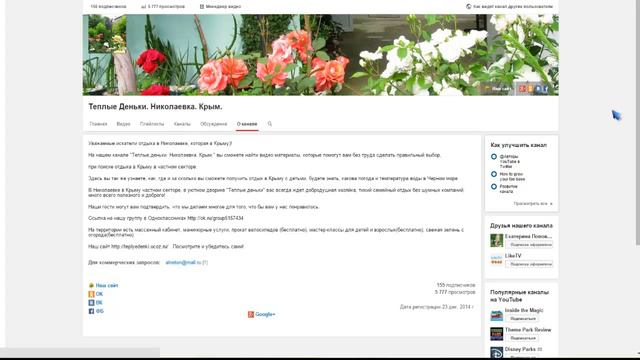
Task: Select the 'How to grow your fan base' circle
Action: pyautogui.click(x=494, y=174)
